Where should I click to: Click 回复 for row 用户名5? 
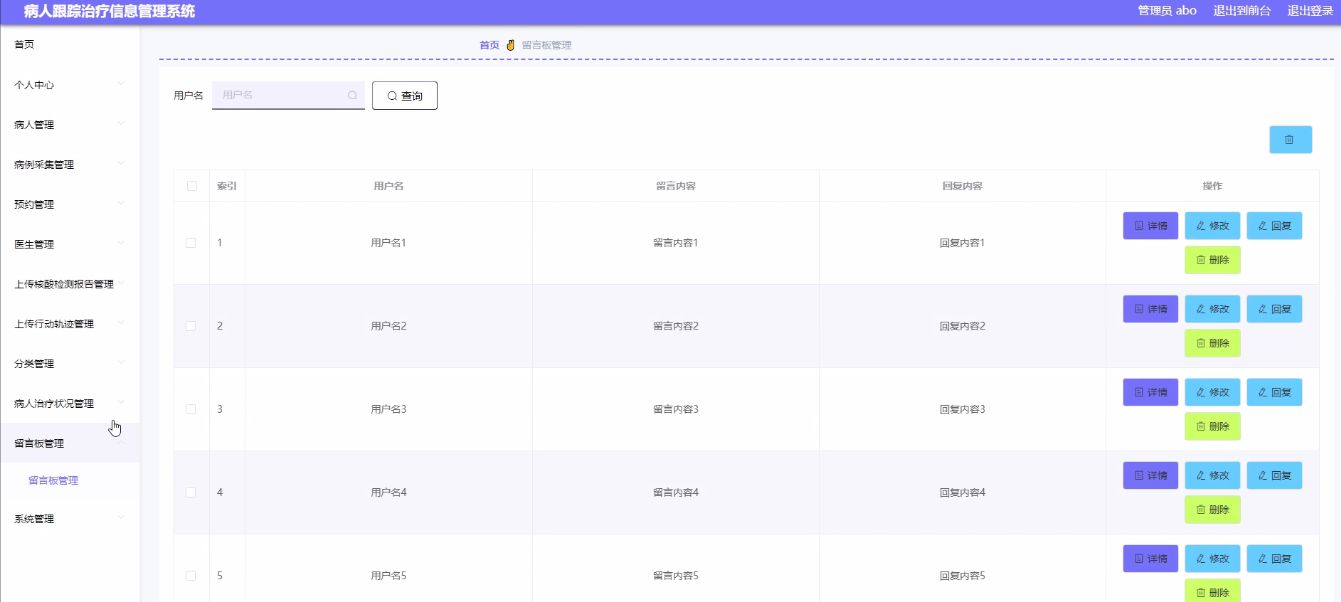(1275, 558)
